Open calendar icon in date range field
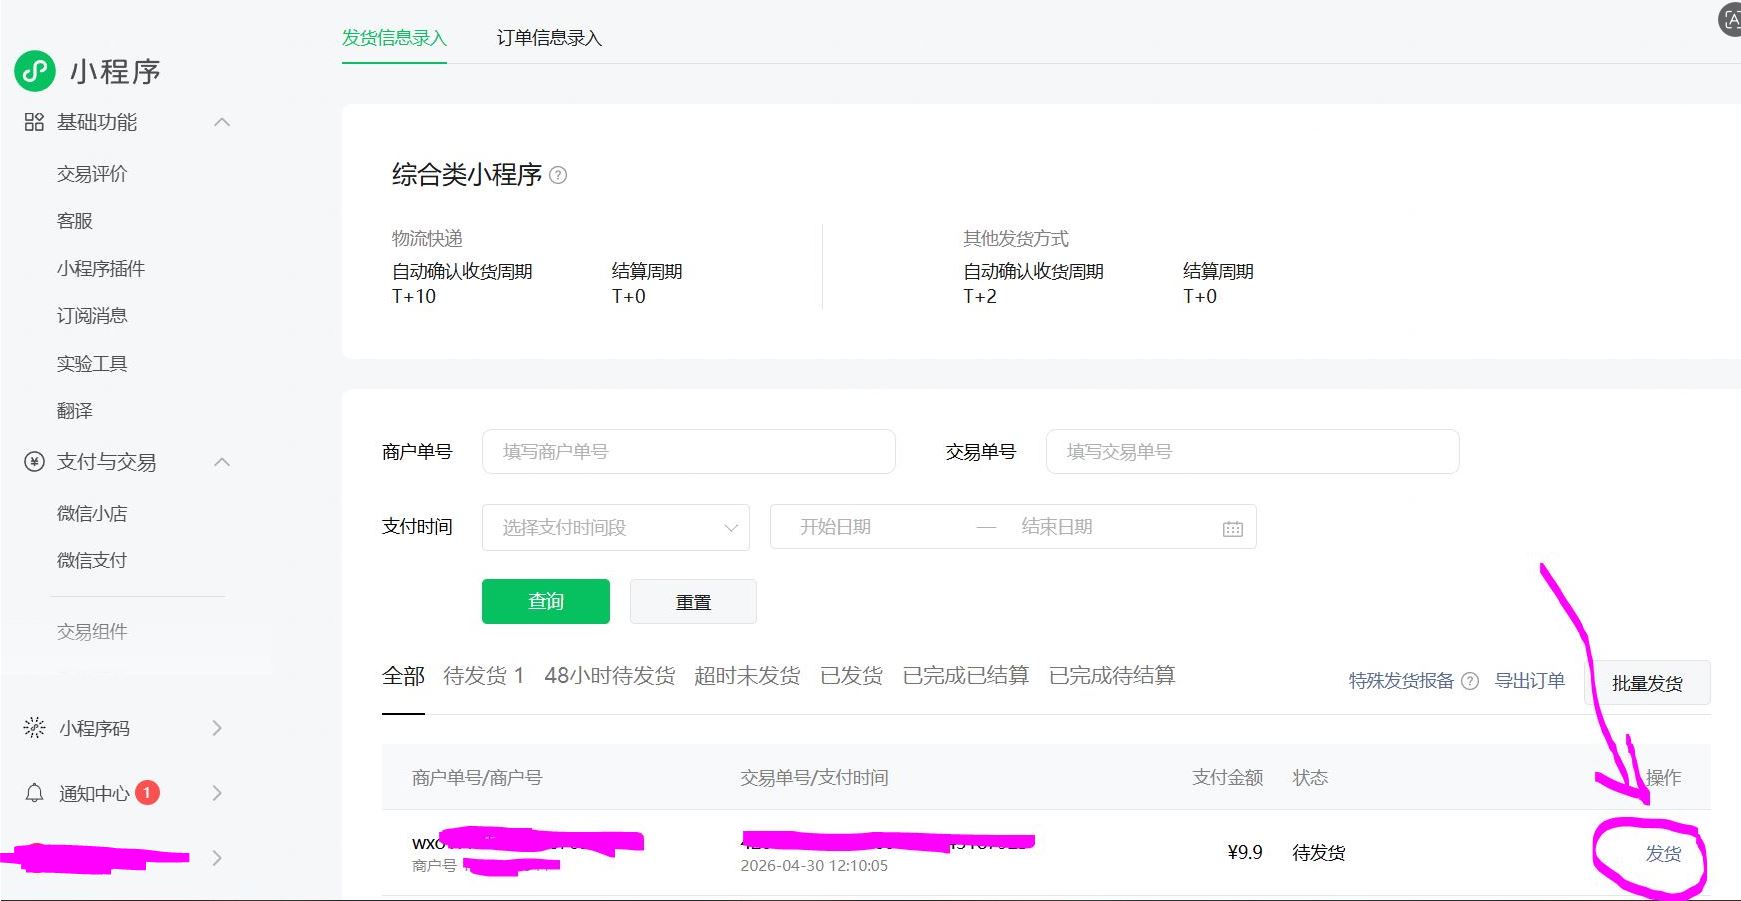The height and width of the screenshot is (901, 1741). pyautogui.click(x=1232, y=528)
